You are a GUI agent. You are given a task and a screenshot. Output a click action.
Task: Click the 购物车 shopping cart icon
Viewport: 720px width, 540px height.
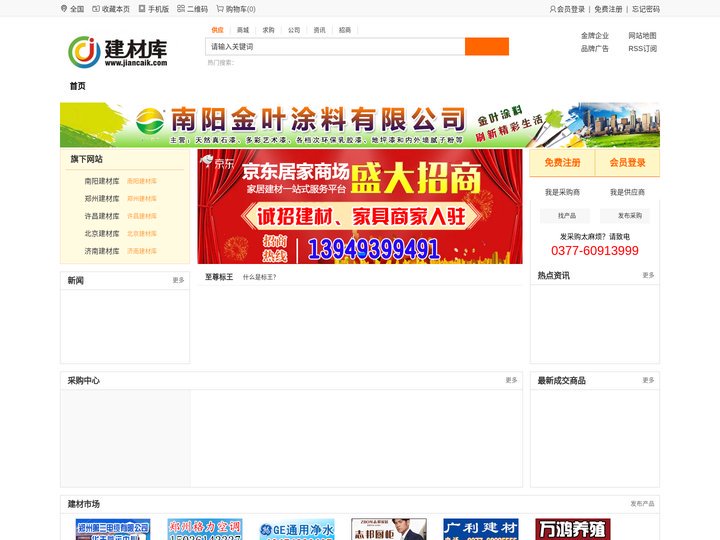[x=220, y=9]
